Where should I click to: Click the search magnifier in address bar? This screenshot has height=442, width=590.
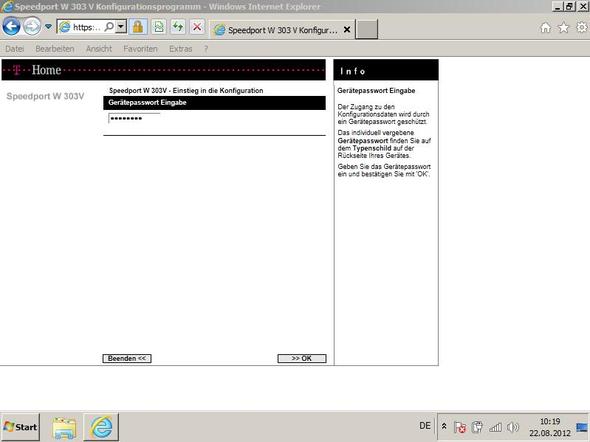(109, 27)
